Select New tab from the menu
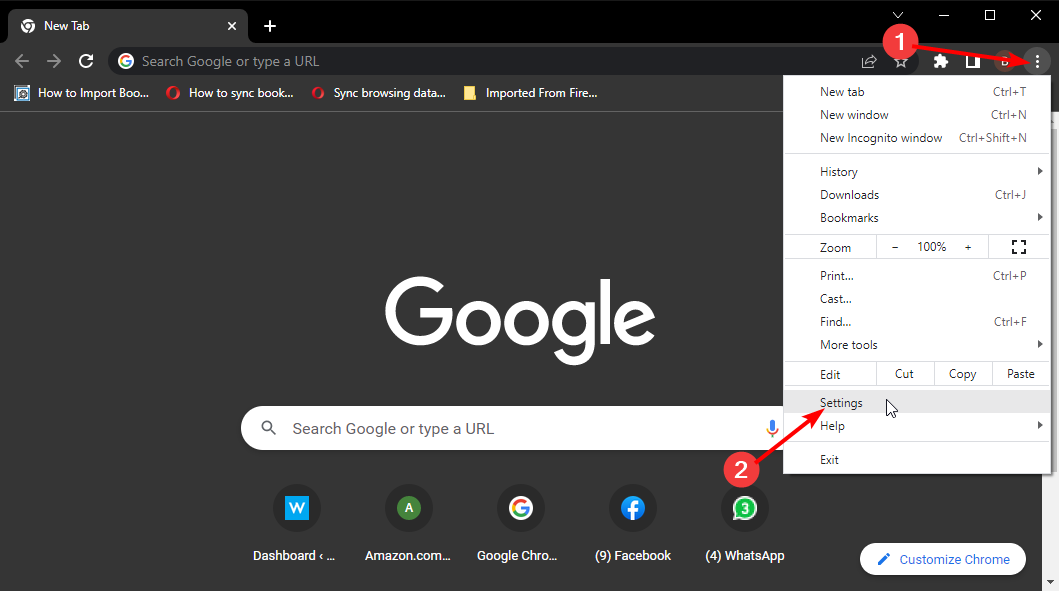 coord(917,92)
